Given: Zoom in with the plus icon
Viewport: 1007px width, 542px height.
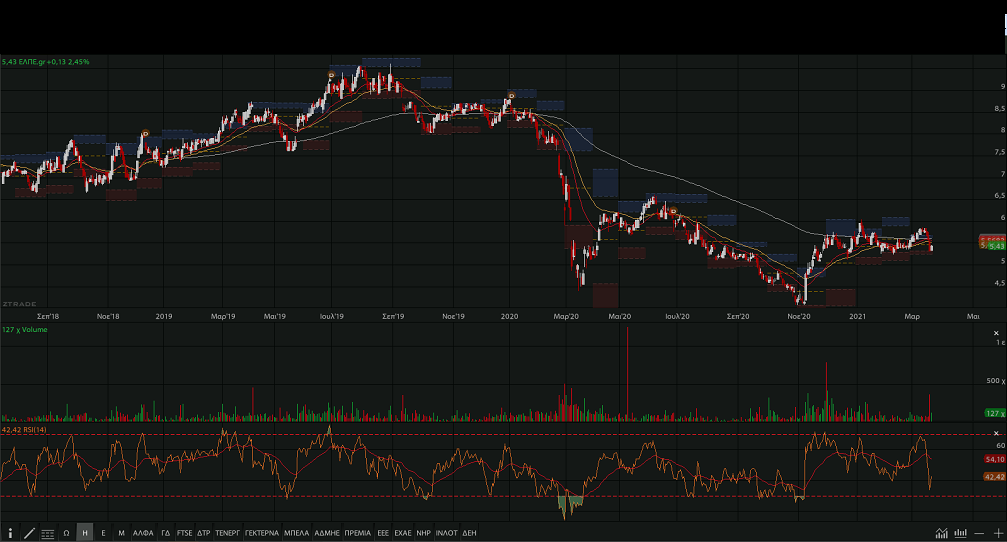Looking at the screenshot, I should point(997,533).
